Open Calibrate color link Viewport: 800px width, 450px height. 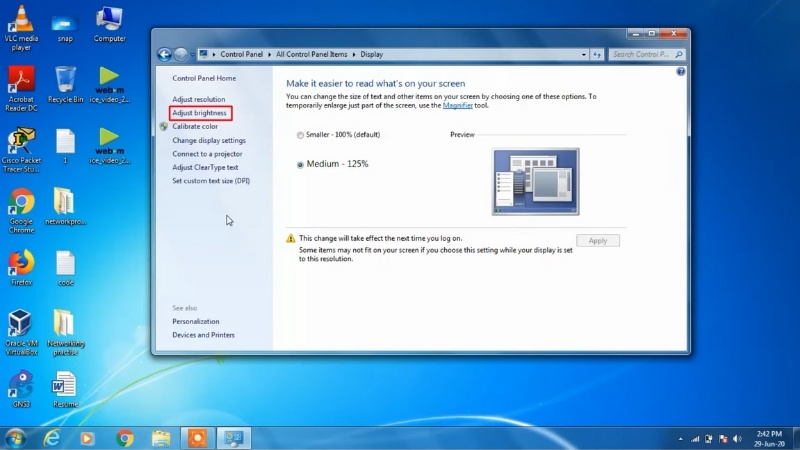pos(195,126)
